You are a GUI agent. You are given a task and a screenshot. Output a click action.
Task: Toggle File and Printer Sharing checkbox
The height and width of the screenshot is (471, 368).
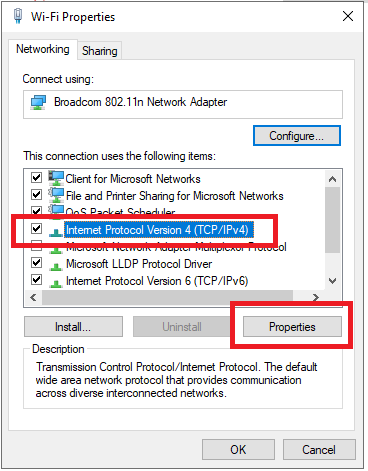click(36, 194)
